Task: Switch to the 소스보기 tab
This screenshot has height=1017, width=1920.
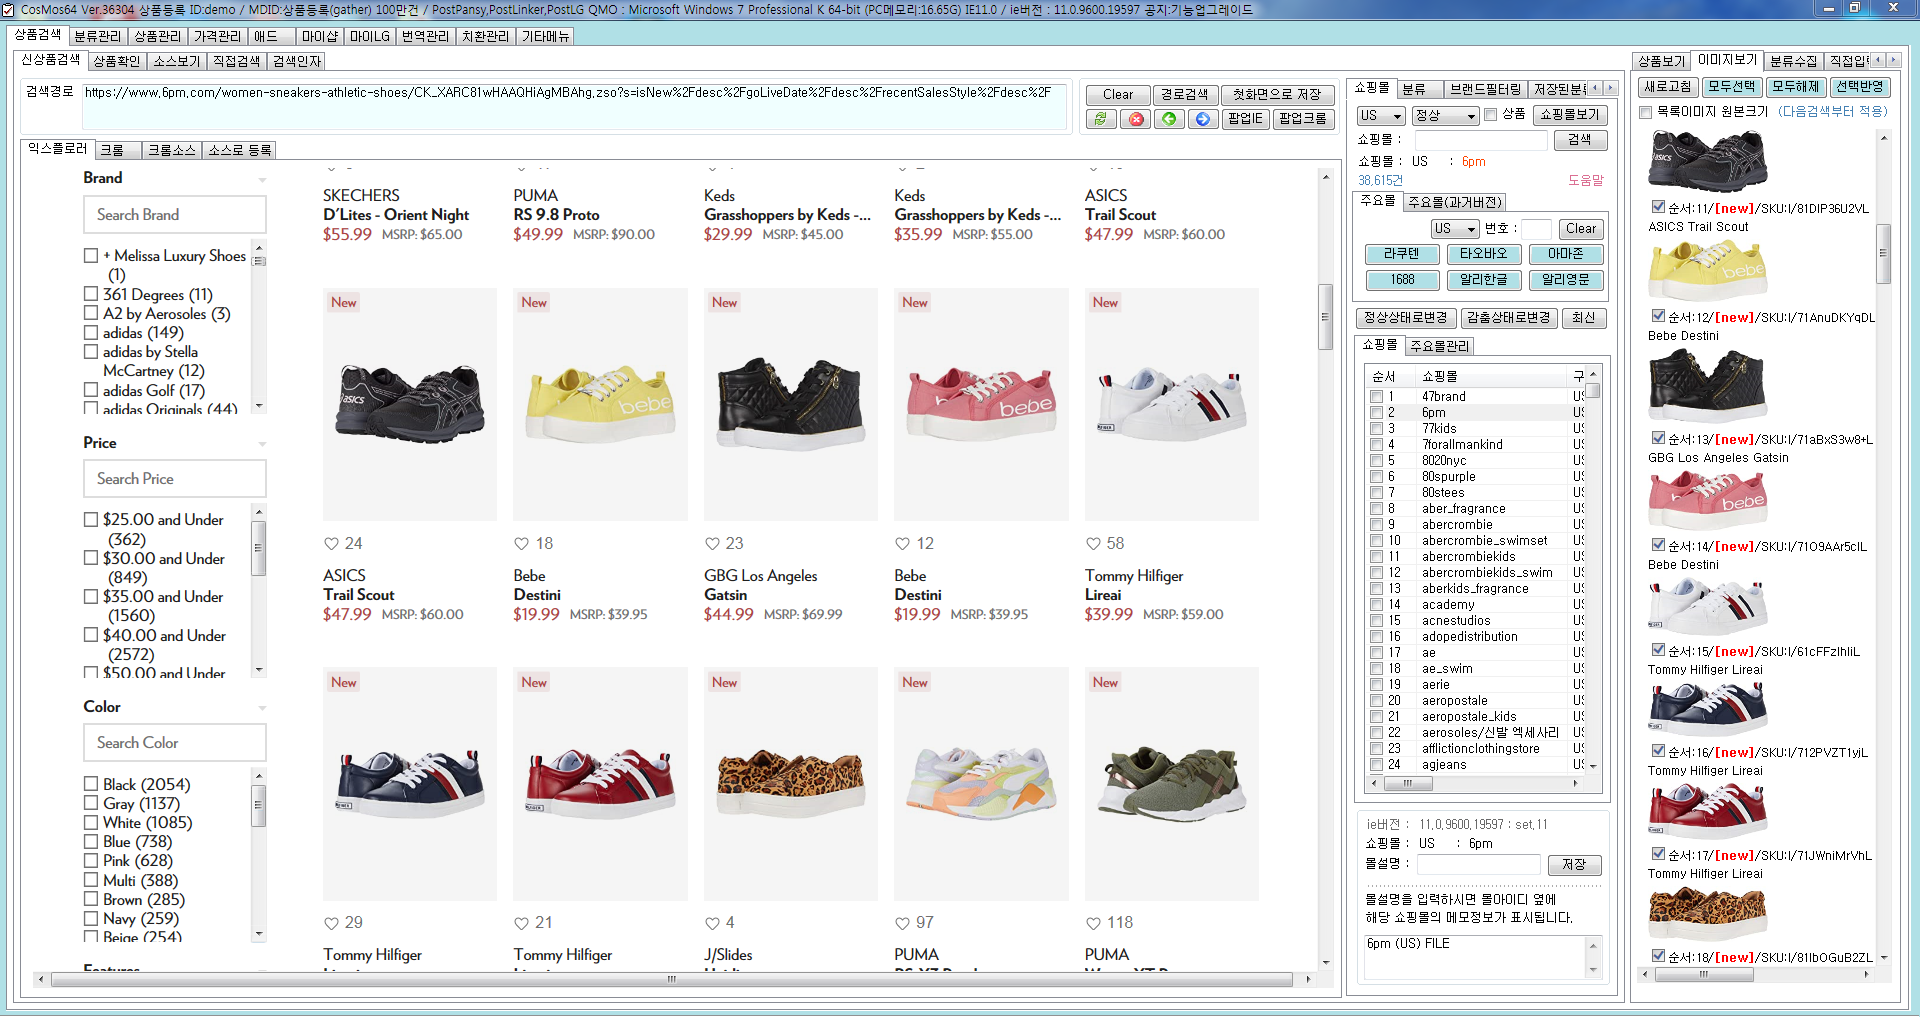Action: coord(177,61)
